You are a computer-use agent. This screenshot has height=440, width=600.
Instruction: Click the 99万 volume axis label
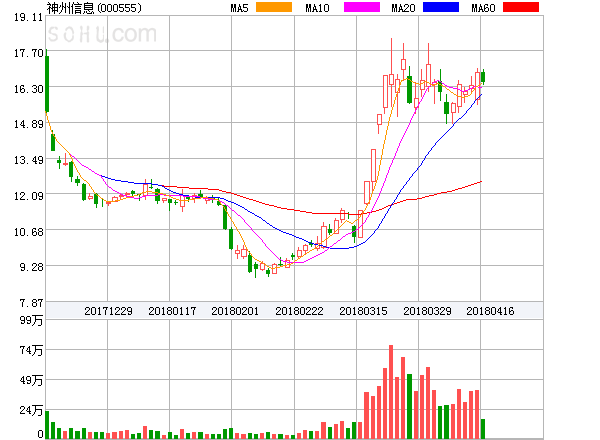[x=31, y=320]
